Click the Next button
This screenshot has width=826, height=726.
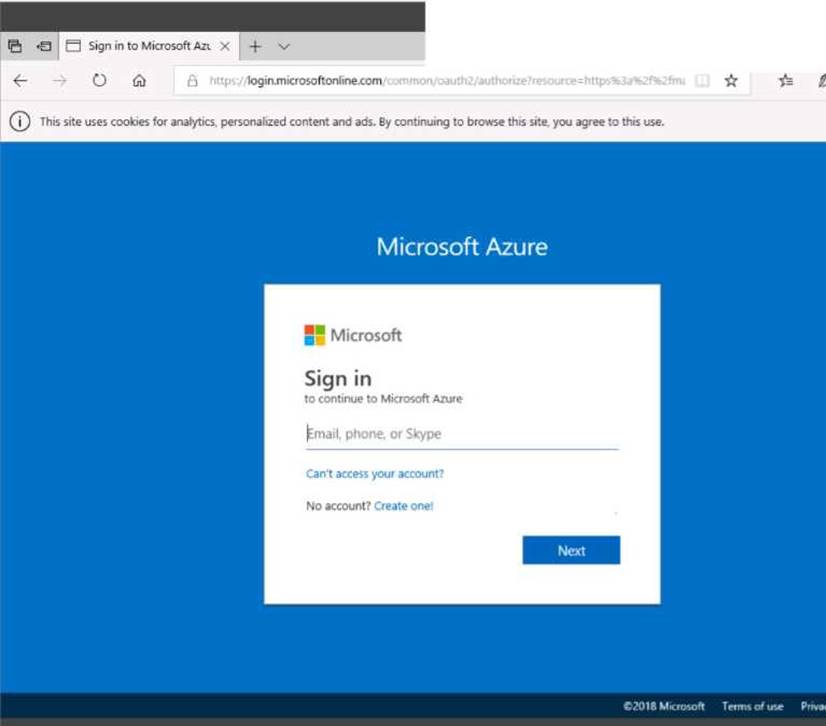[x=571, y=550]
